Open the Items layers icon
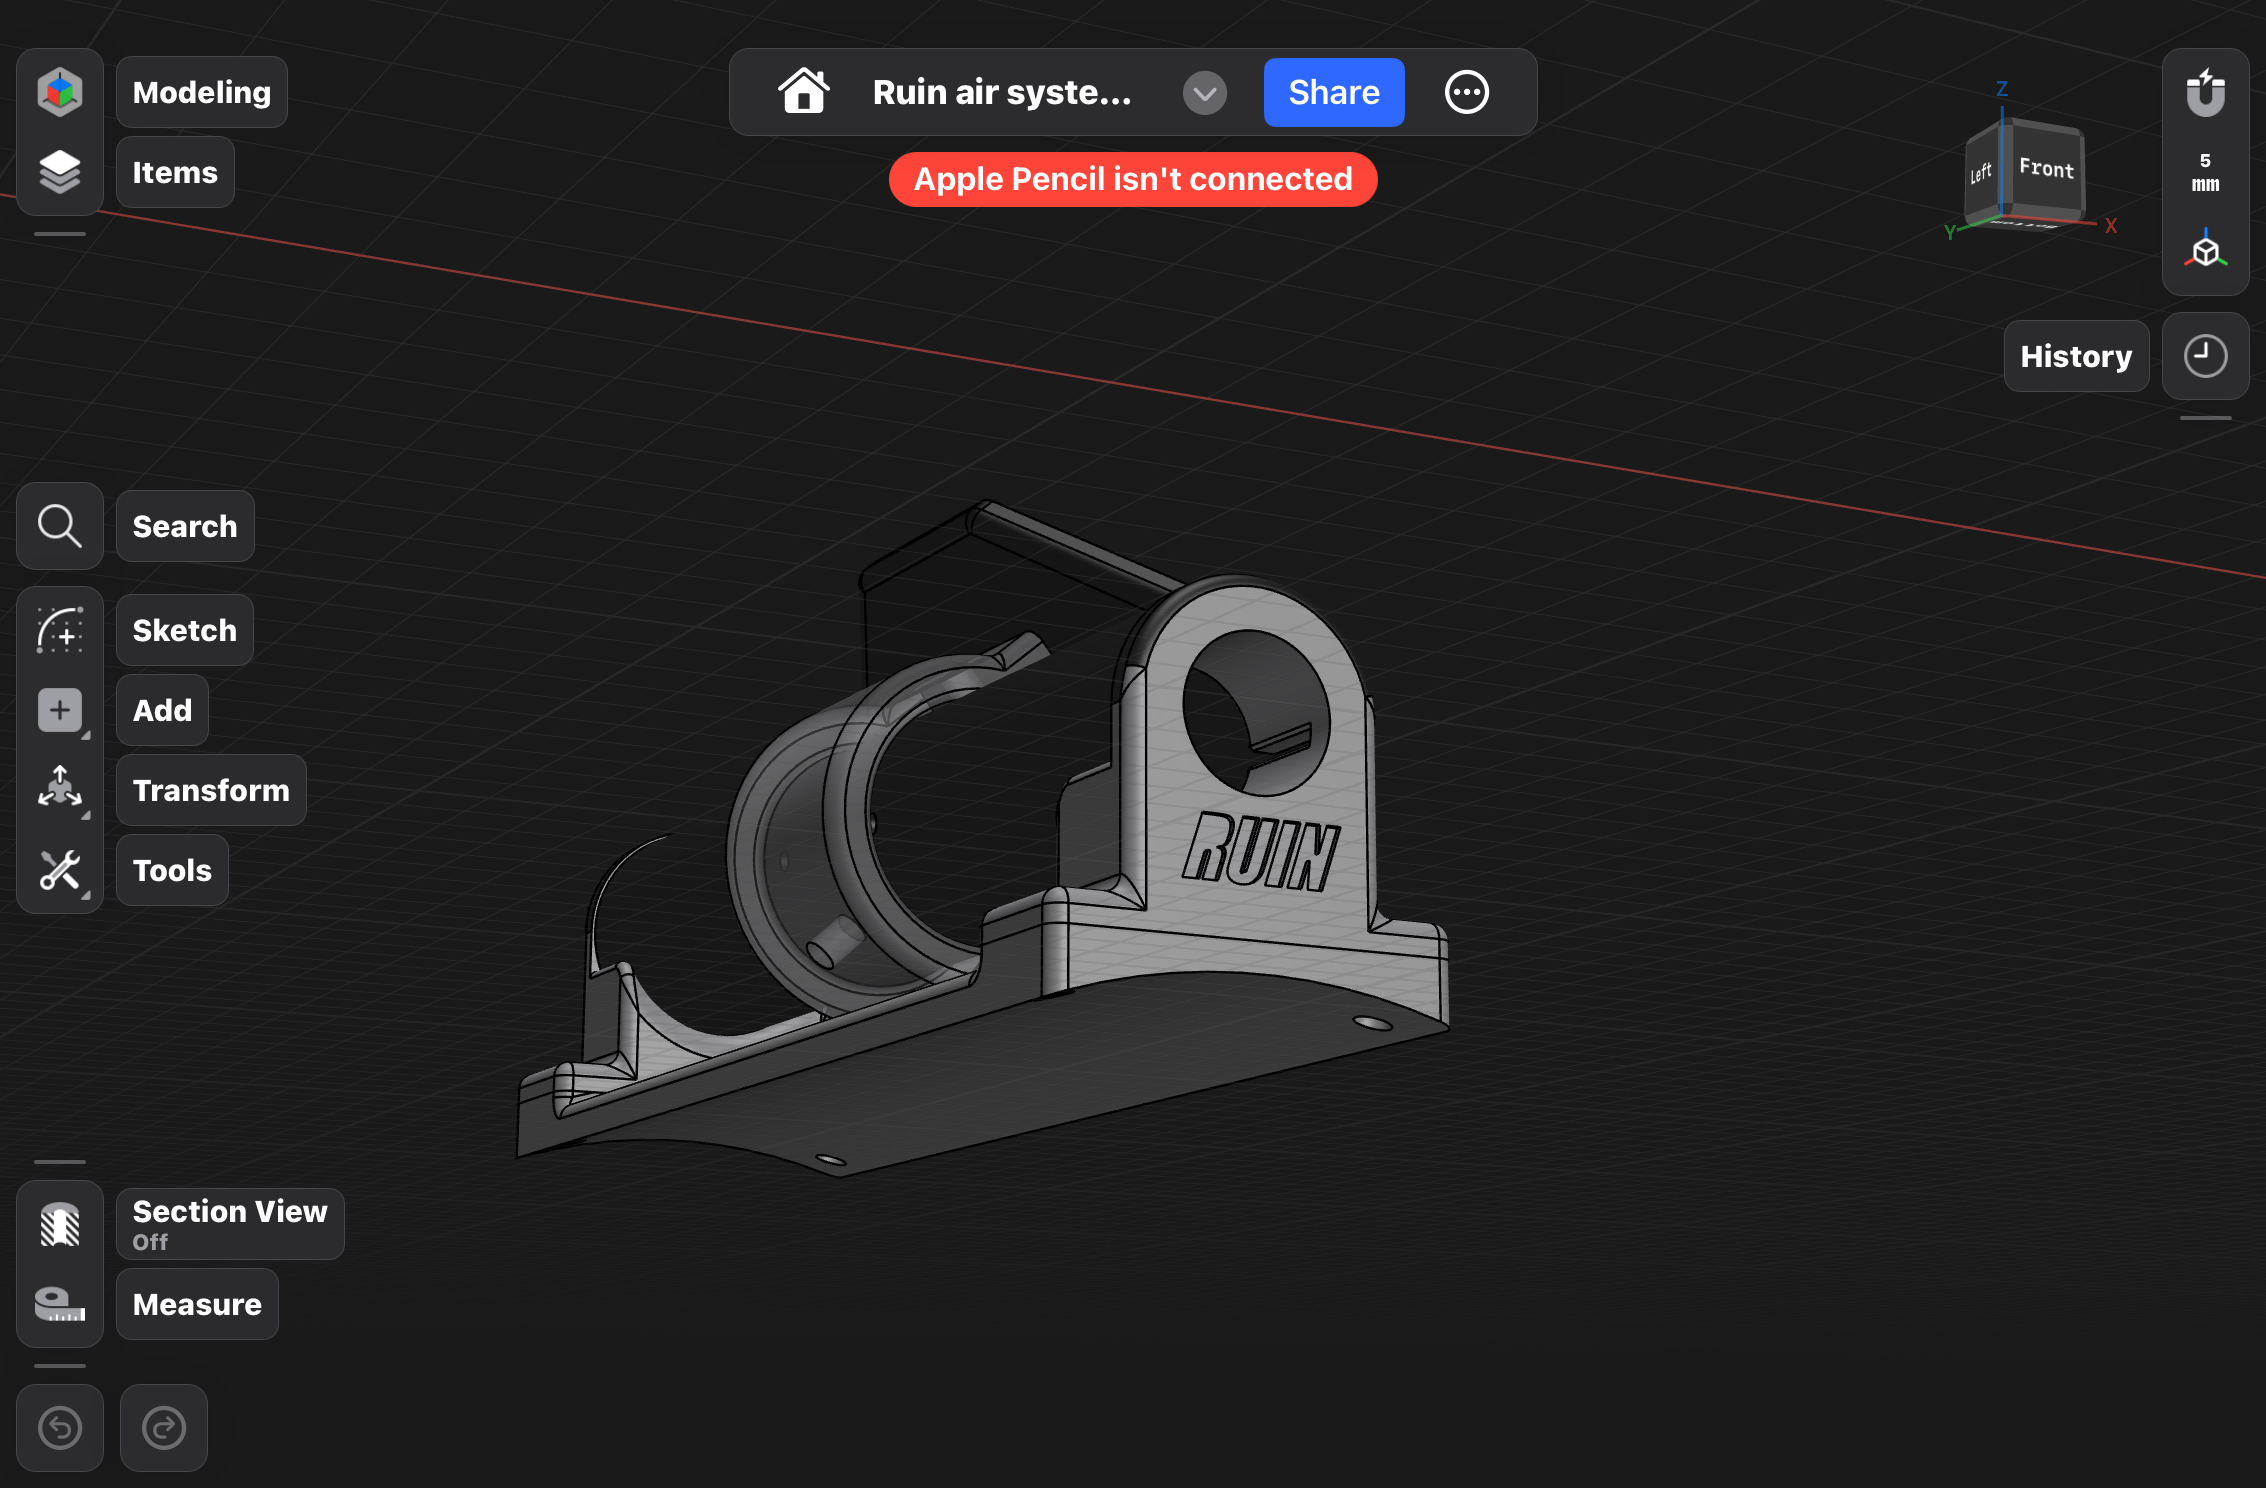Image resolution: width=2266 pixels, height=1488 pixels. pos(60,172)
